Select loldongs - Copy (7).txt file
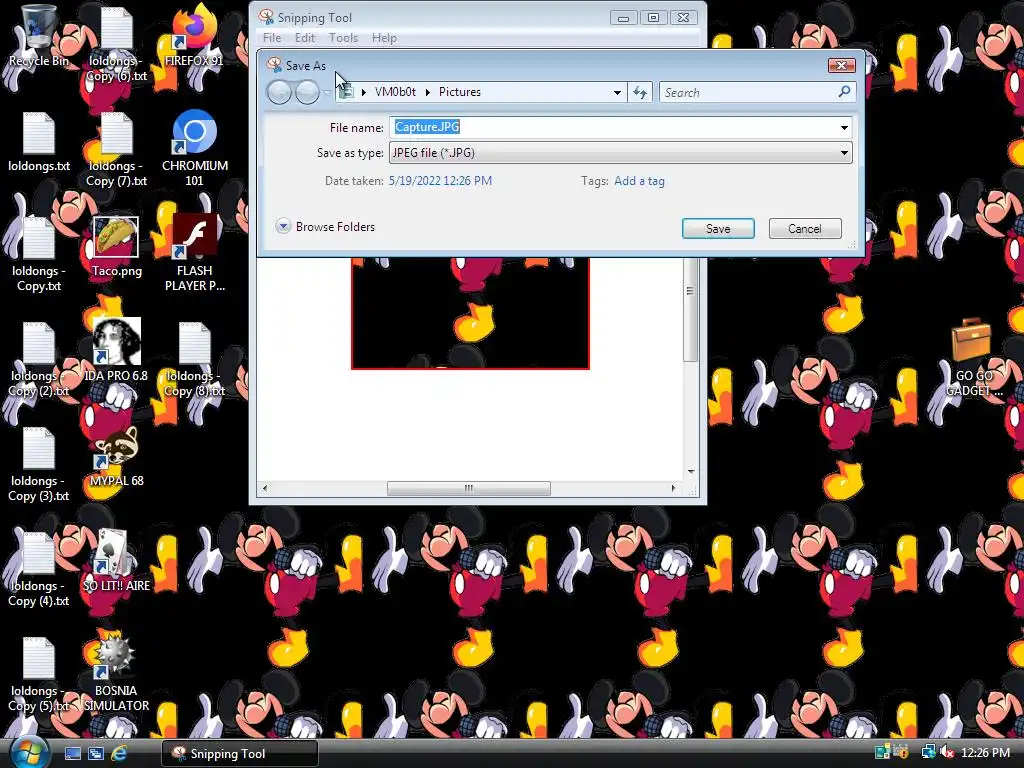Image resolution: width=1024 pixels, height=768 pixels. (x=117, y=148)
